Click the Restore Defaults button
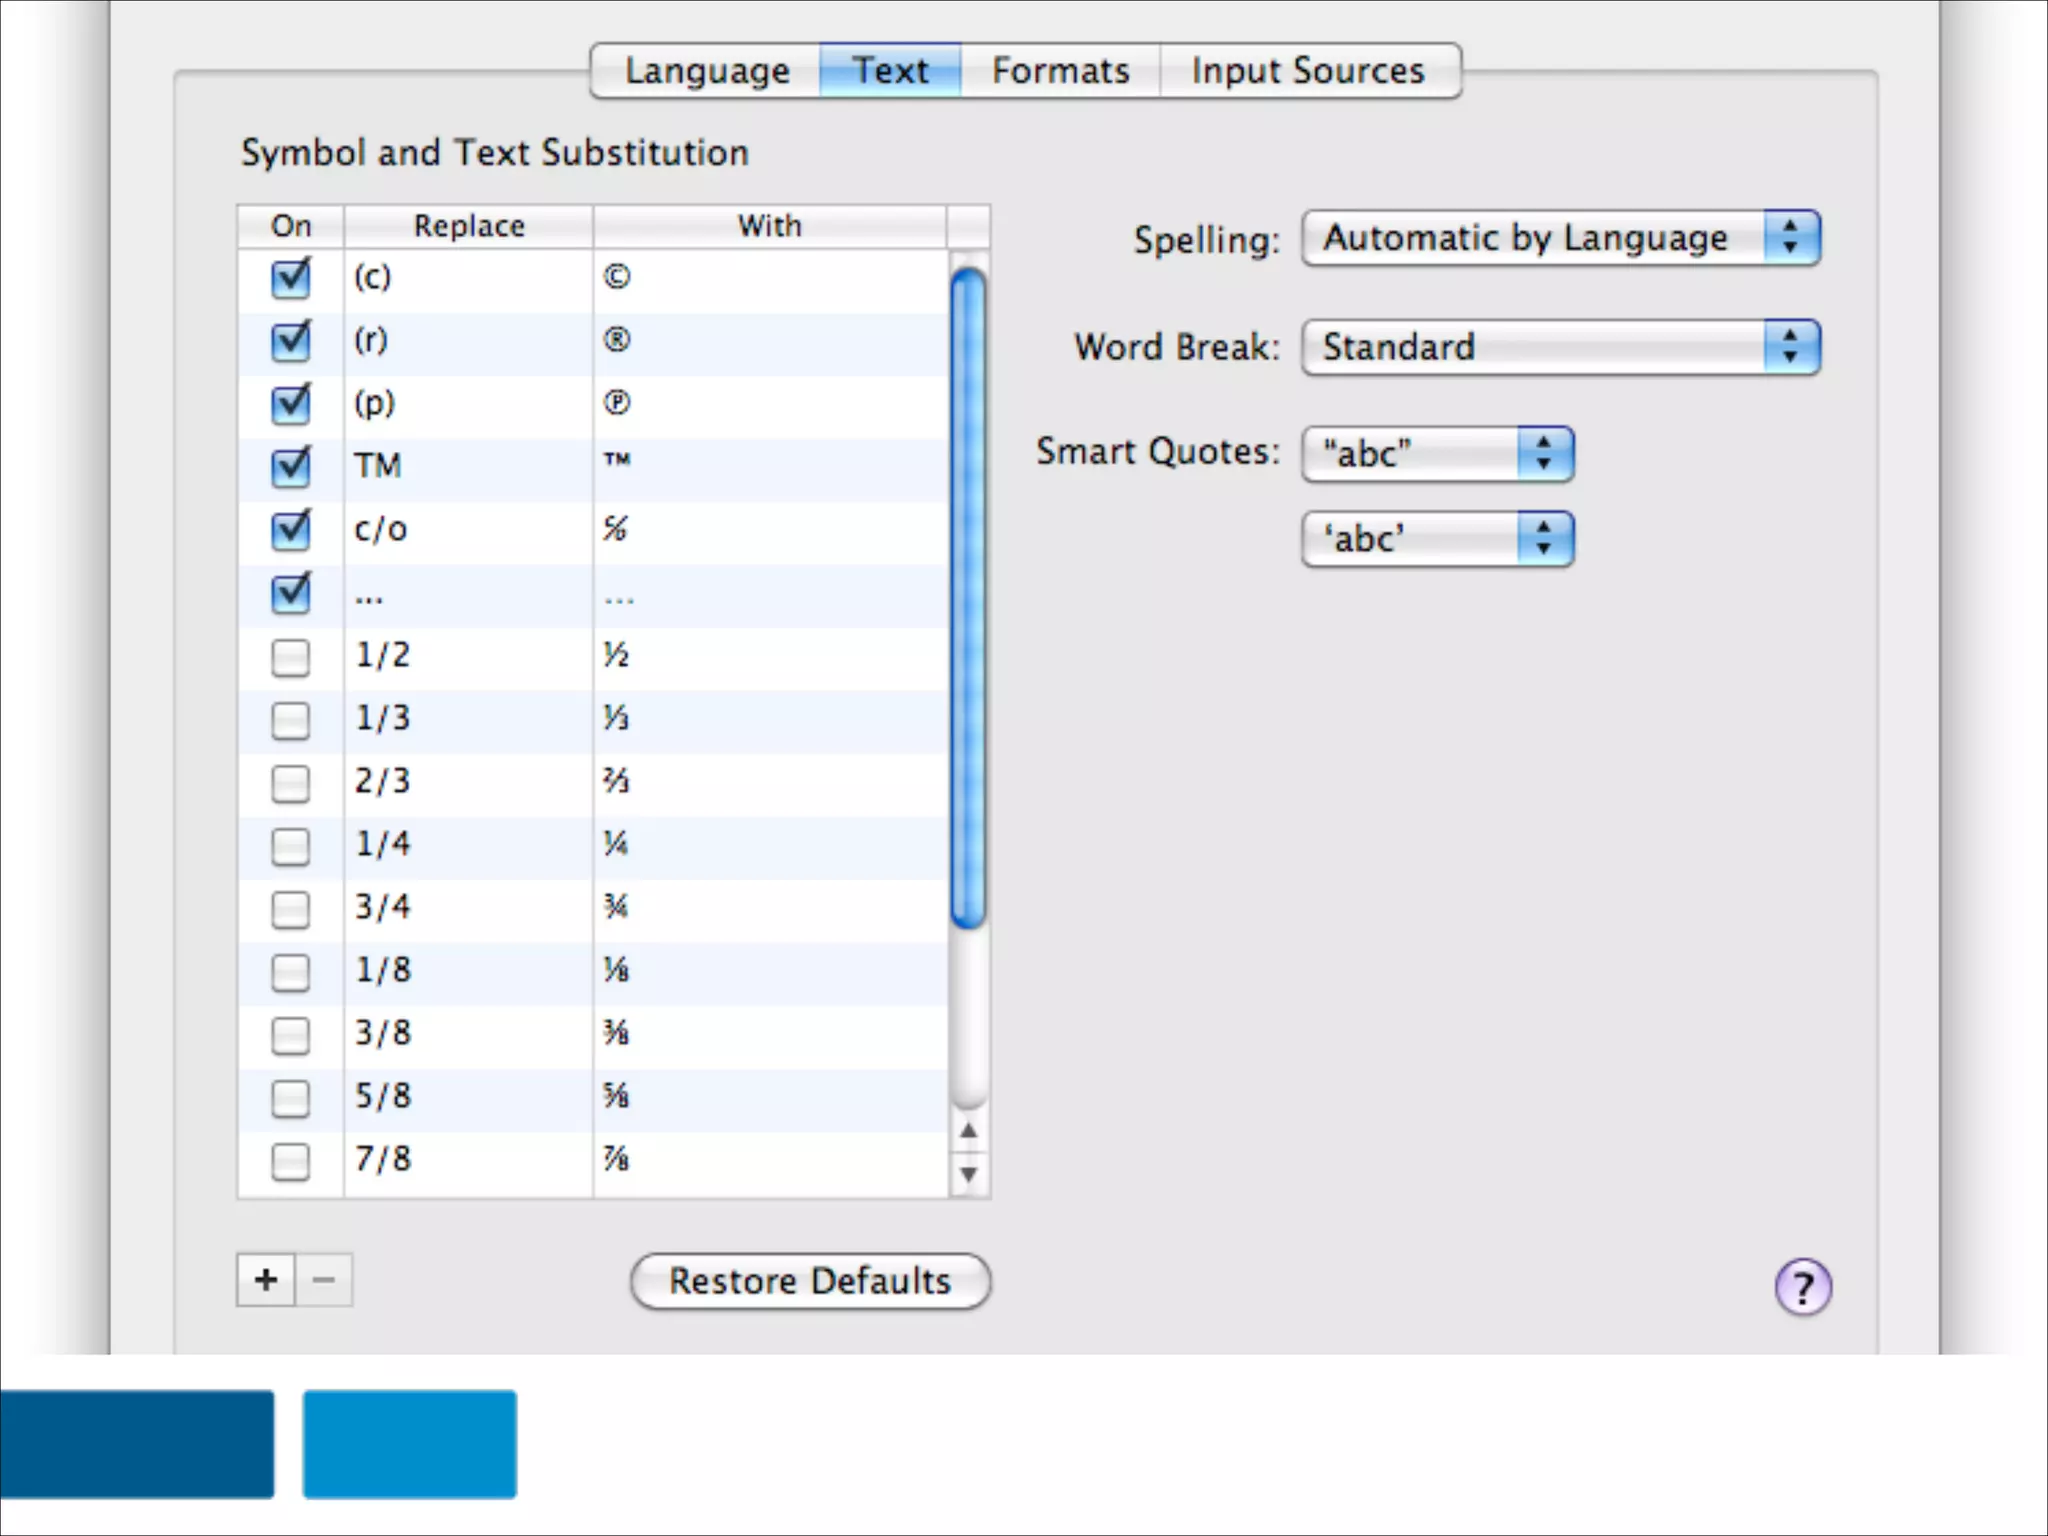The height and width of the screenshot is (1536, 2048). 810,1281
